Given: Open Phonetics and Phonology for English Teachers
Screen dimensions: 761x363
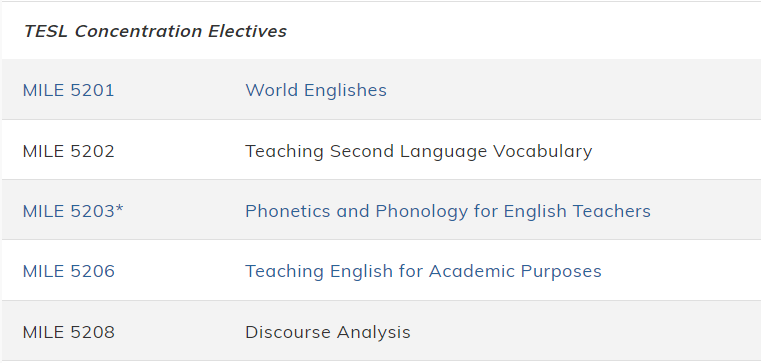Looking at the screenshot, I should [448, 211].
